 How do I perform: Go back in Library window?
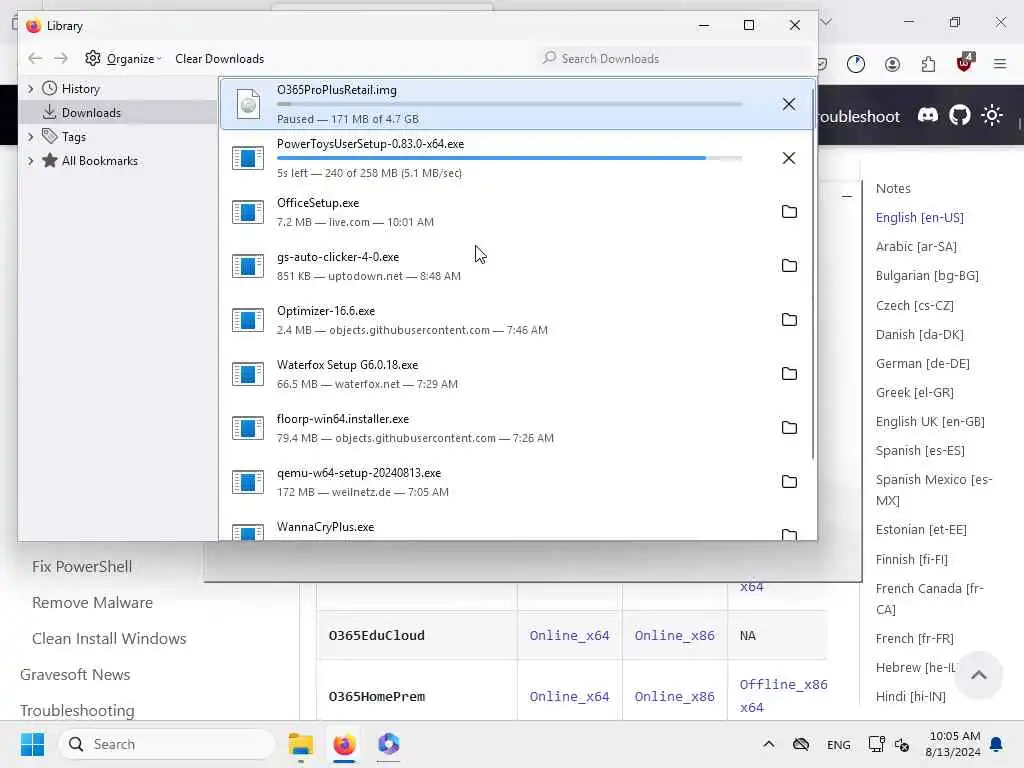click(35, 58)
